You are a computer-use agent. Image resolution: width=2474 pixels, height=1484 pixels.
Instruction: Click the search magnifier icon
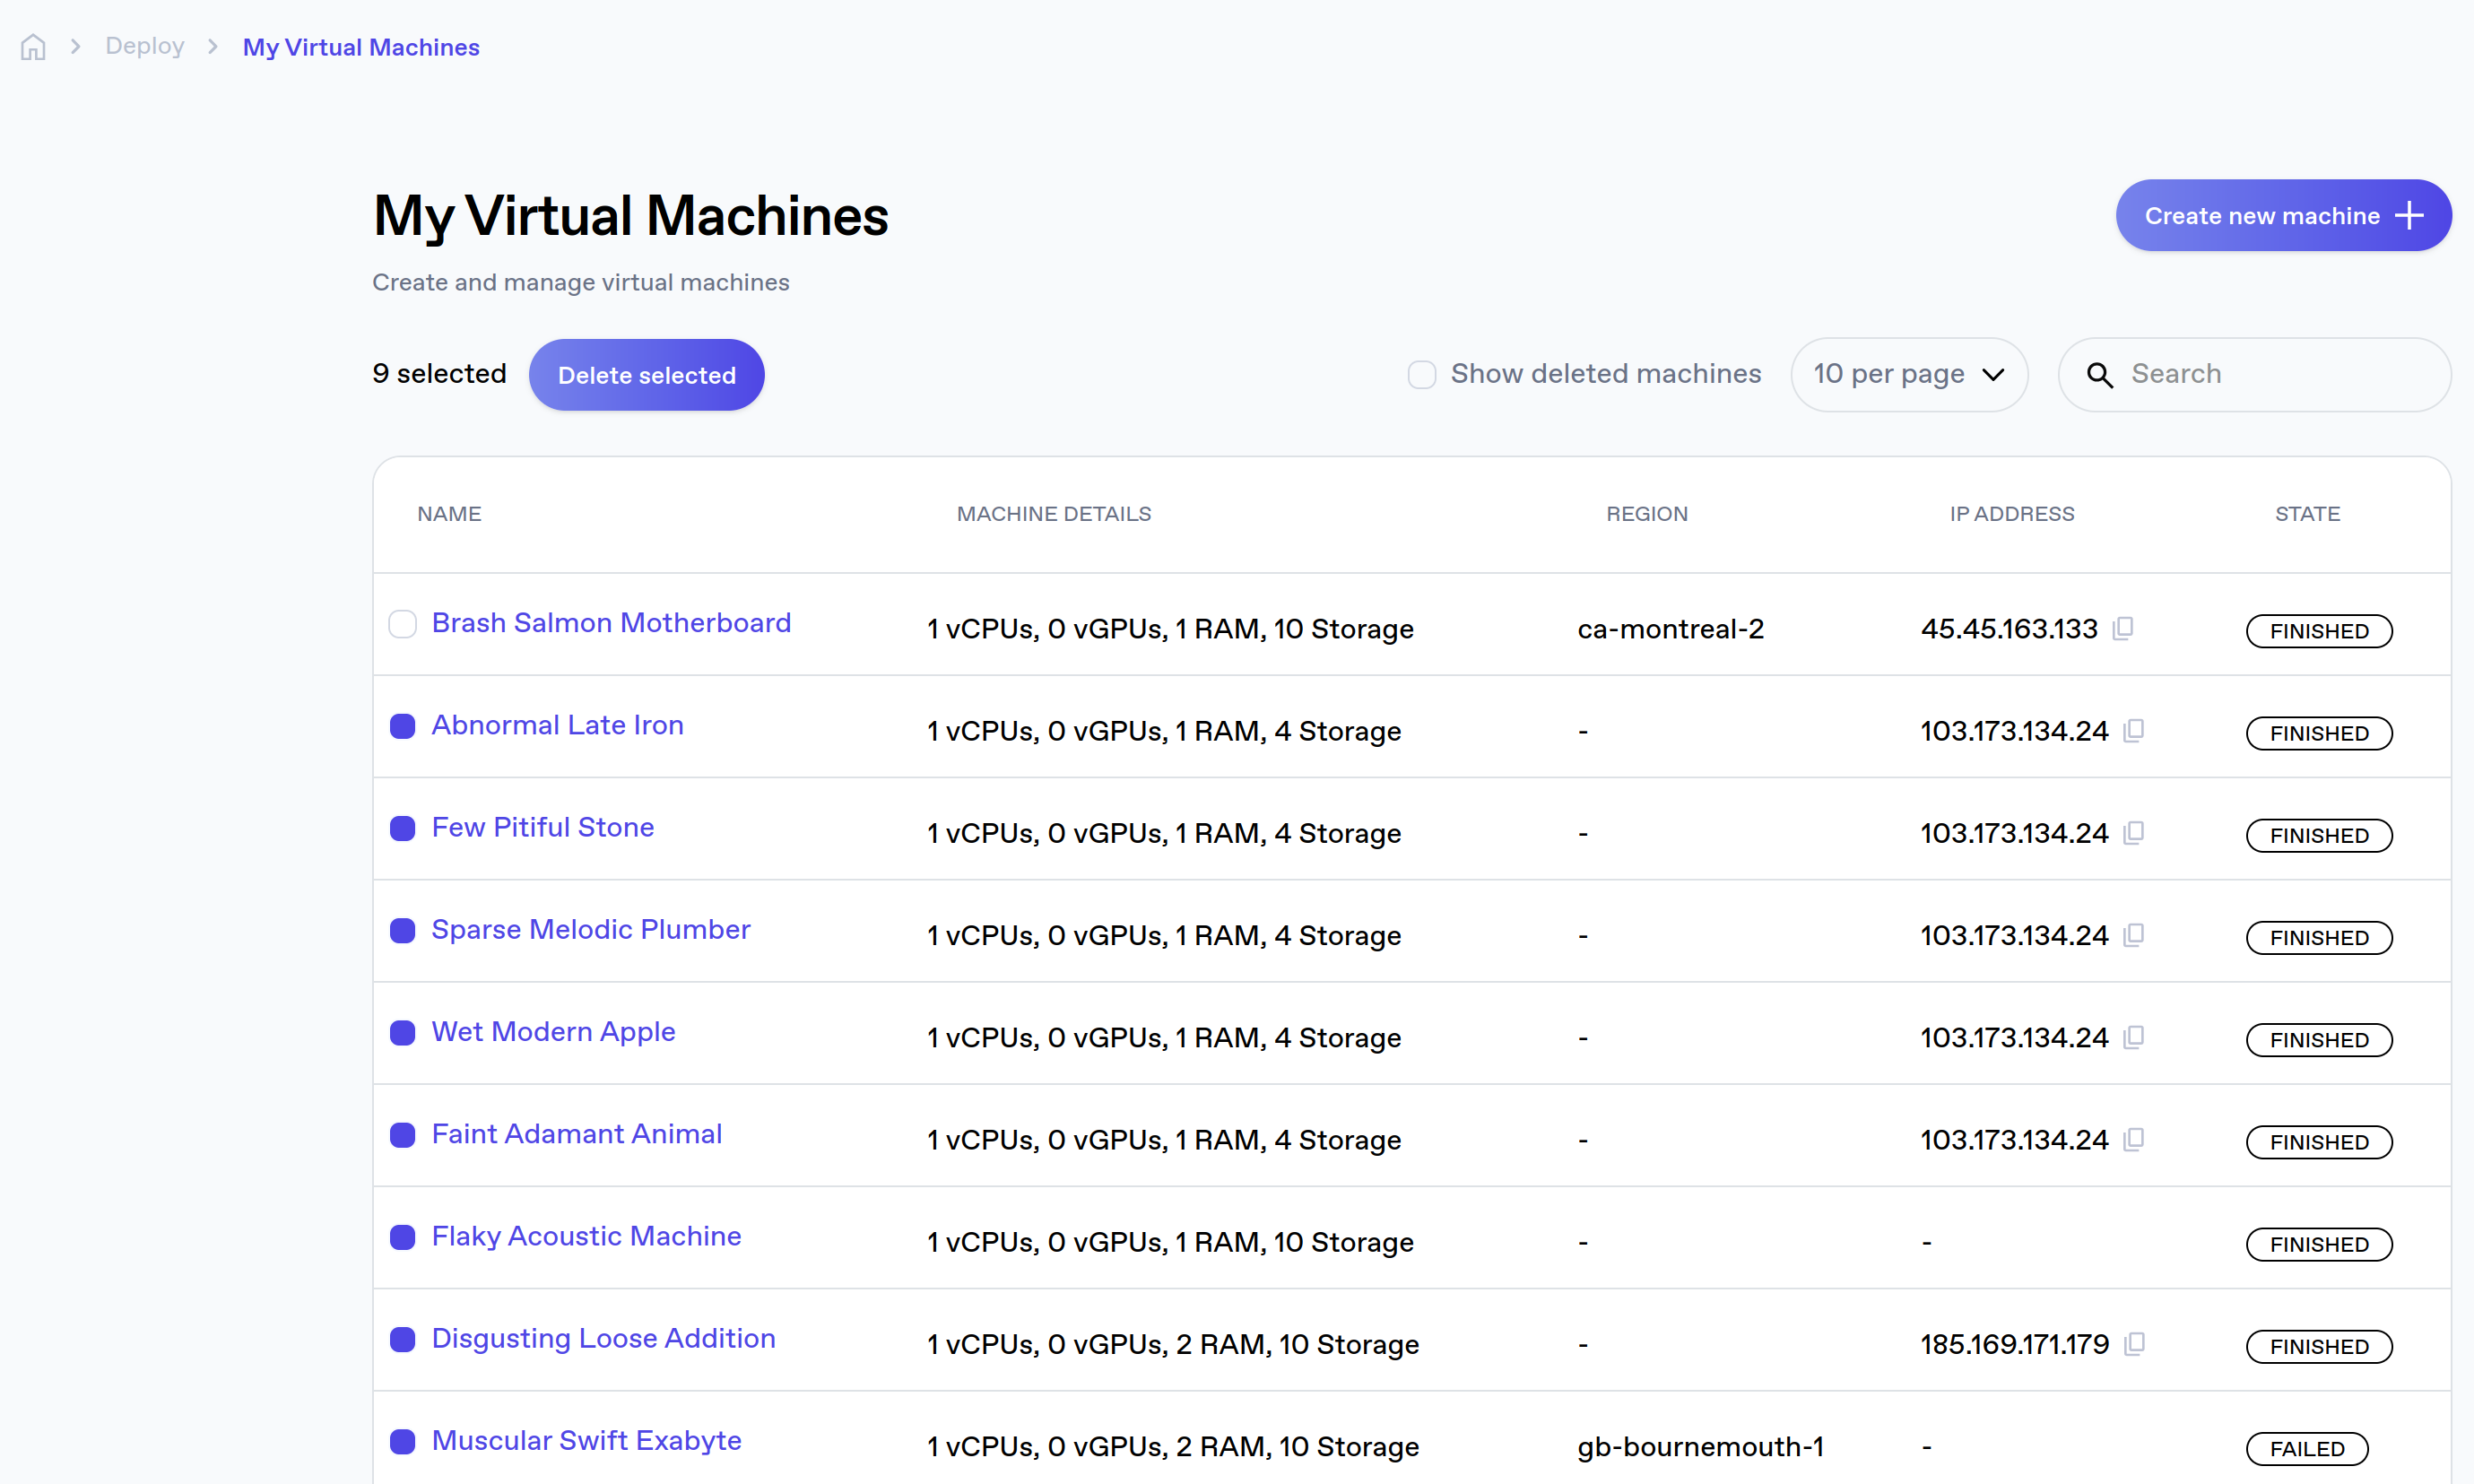2100,374
